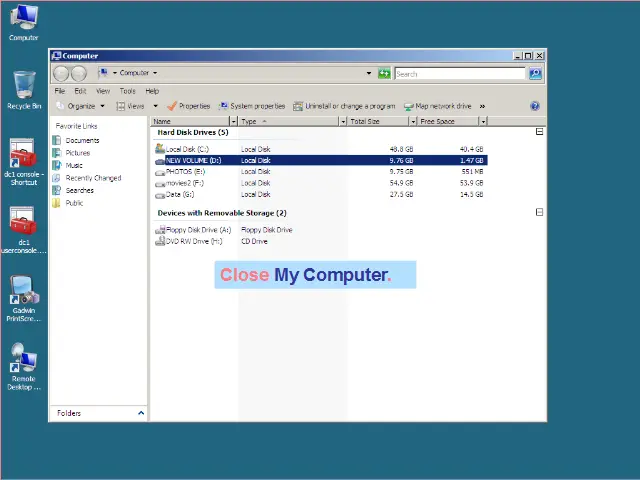Click System properties in toolbar

click(252, 106)
